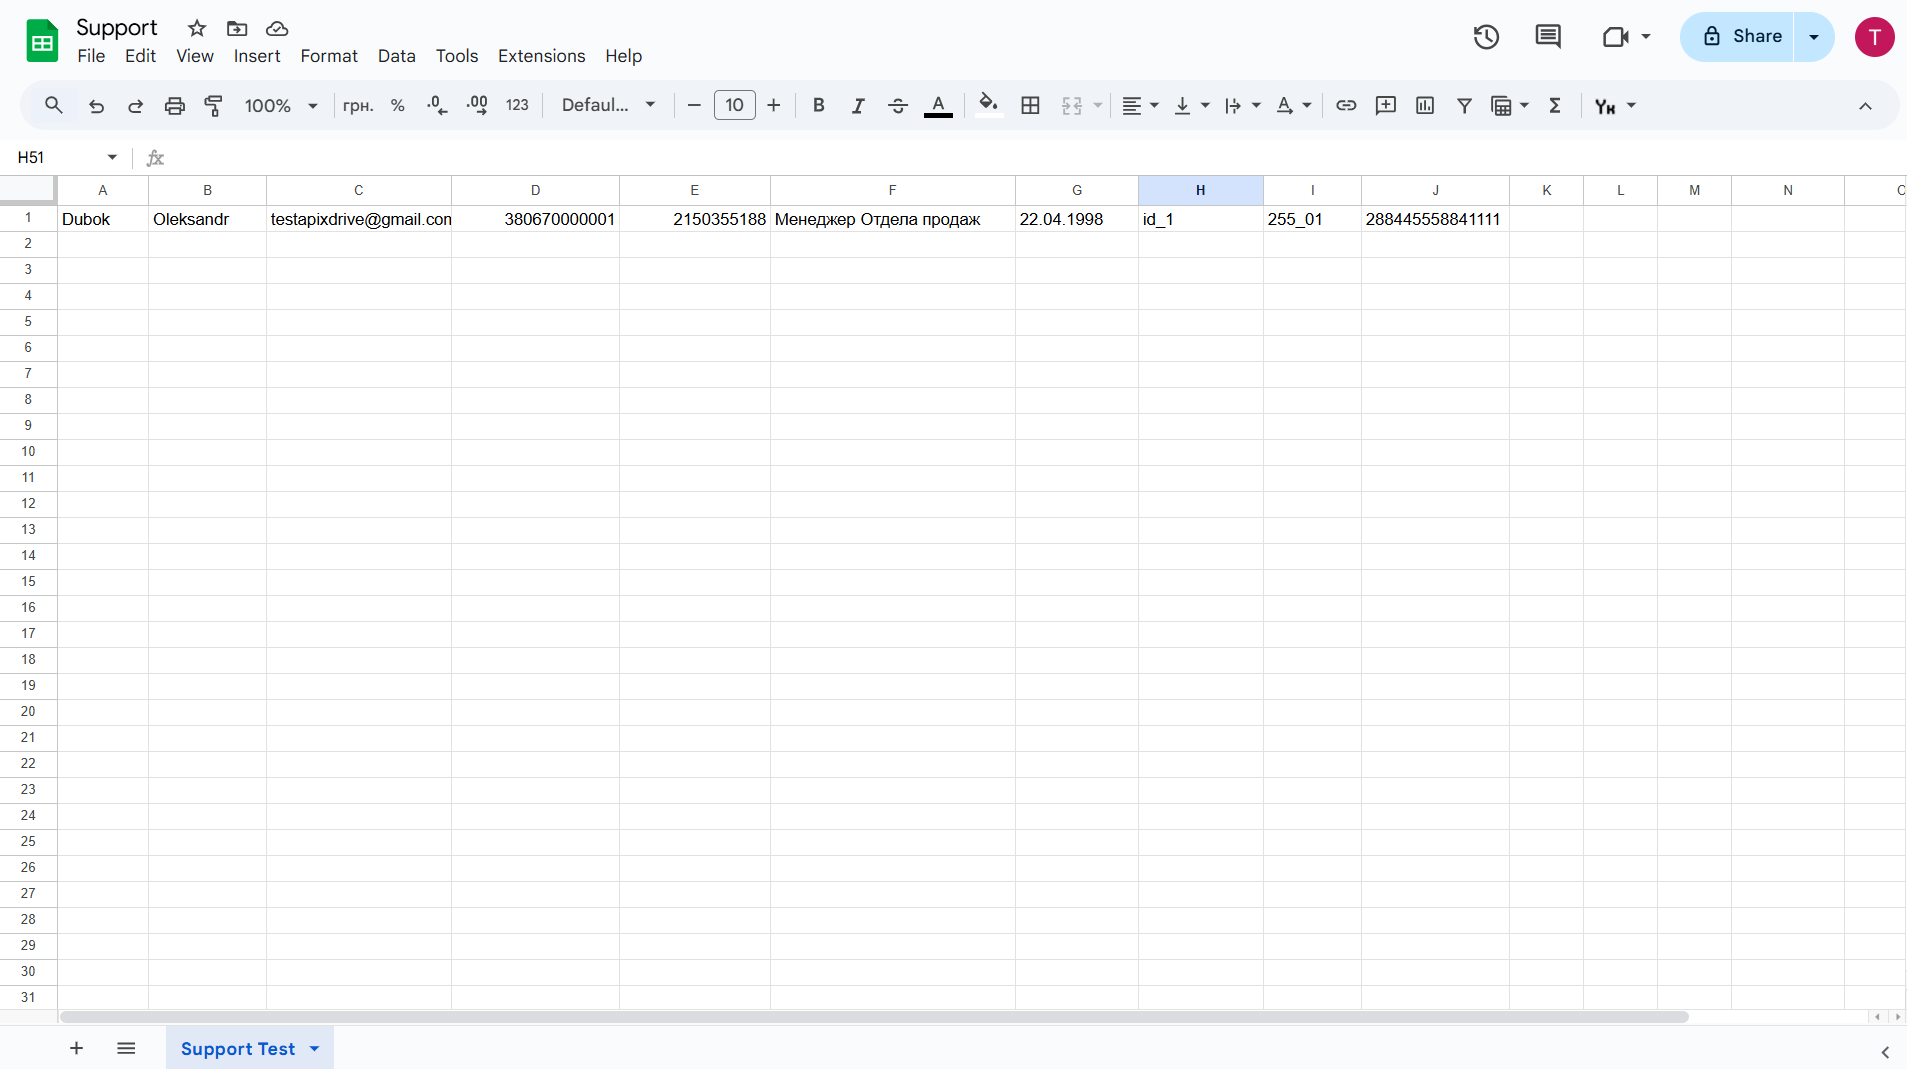The image size is (1907, 1069).
Task: Toggle strikethrough formatting
Action: pyautogui.click(x=897, y=106)
